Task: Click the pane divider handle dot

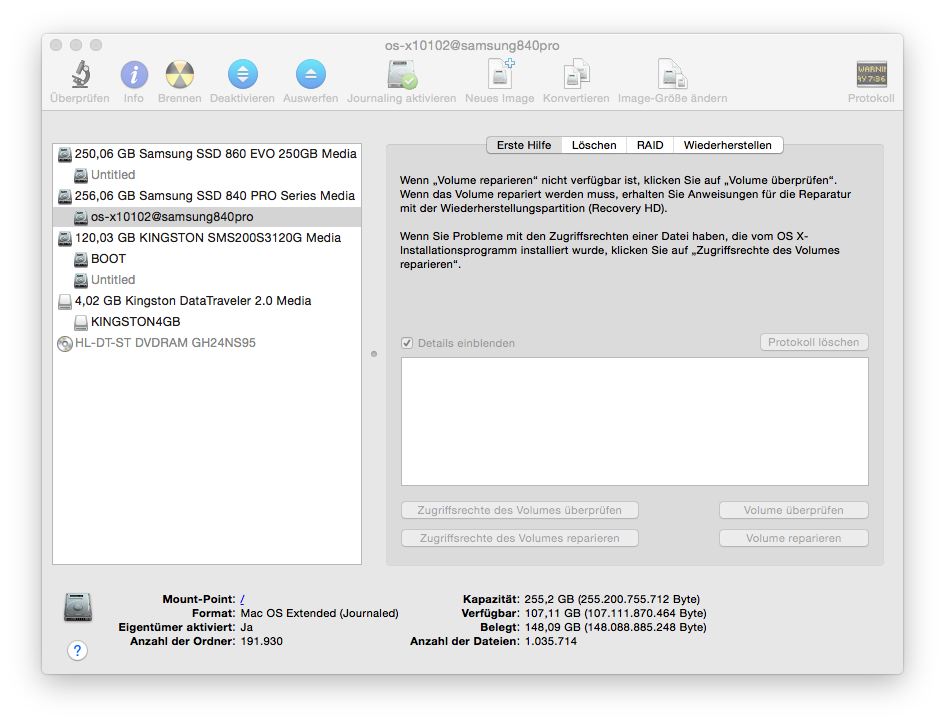Action: (x=374, y=353)
